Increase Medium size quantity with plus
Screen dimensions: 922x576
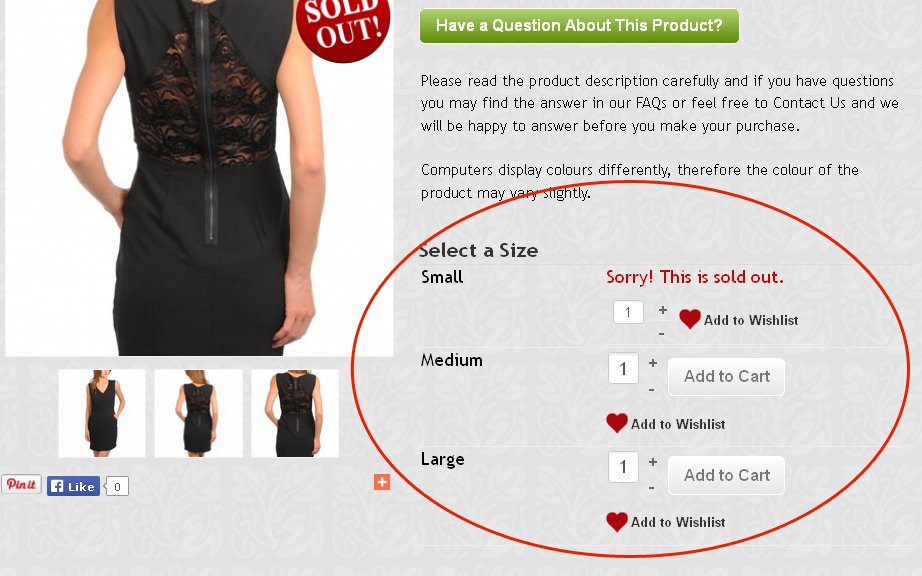click(x=653, y=363)
